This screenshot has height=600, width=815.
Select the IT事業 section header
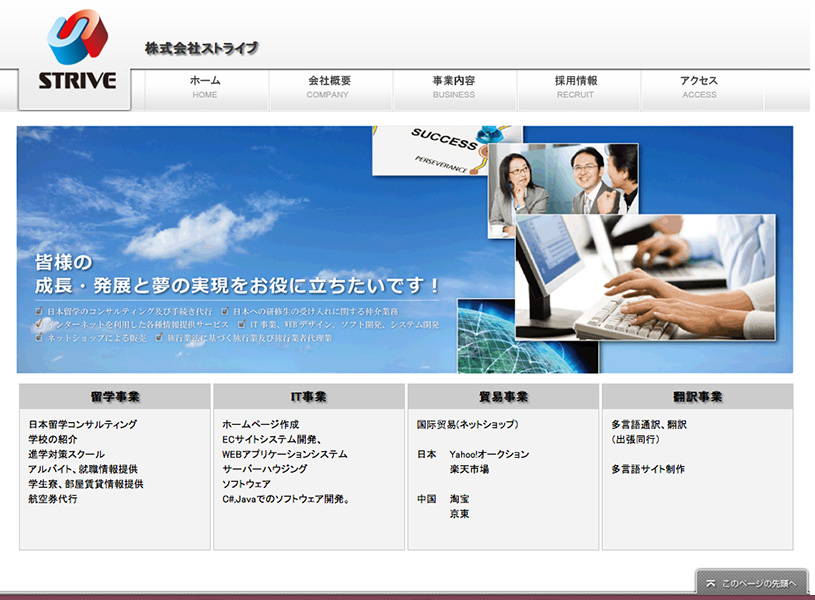click(x=309, y=397)
